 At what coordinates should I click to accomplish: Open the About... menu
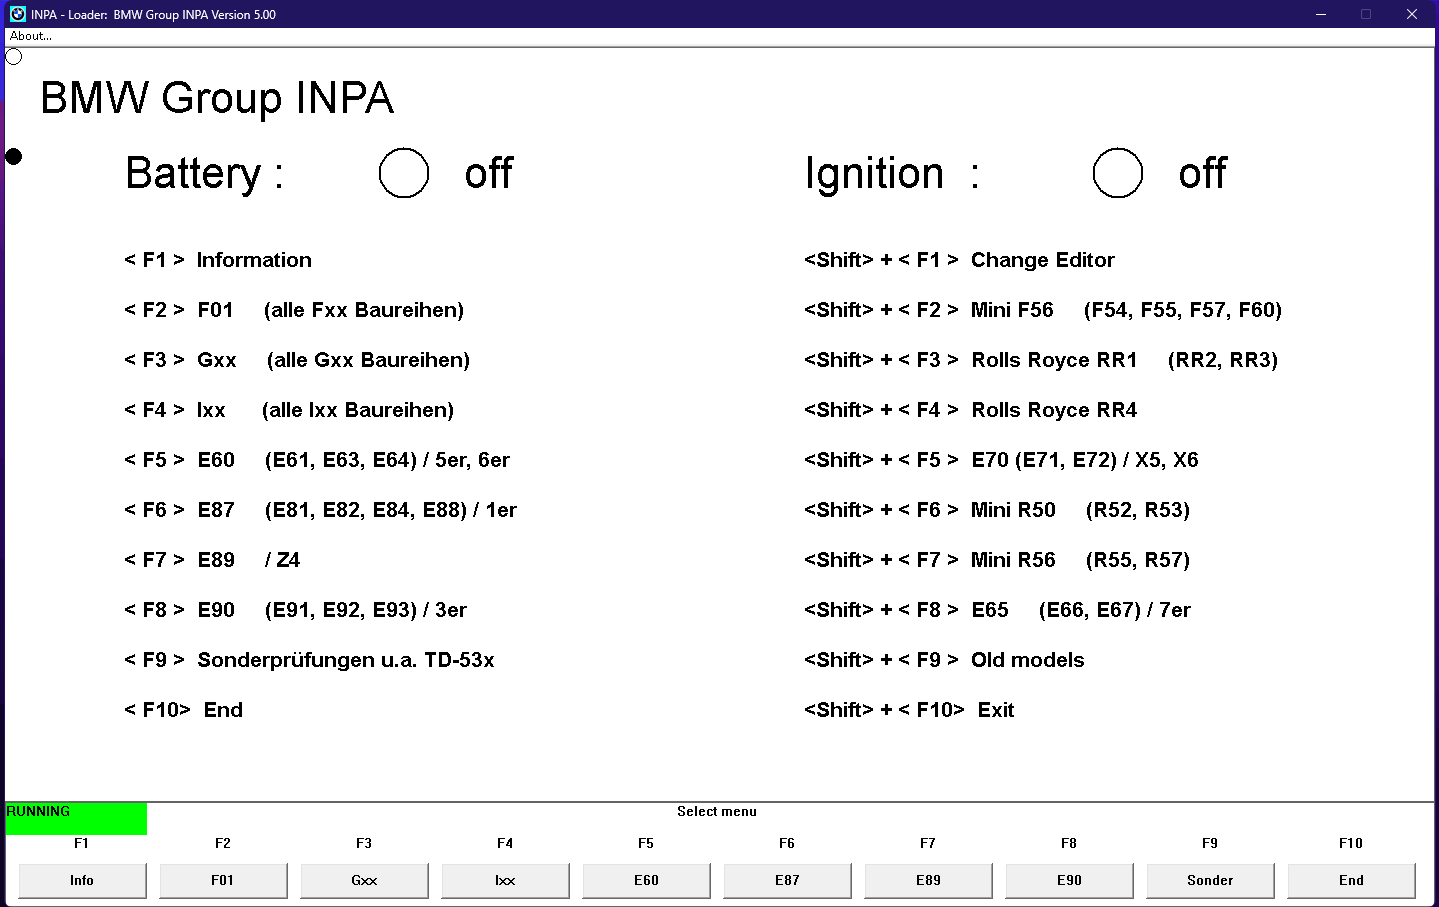(x=31, y=36)
